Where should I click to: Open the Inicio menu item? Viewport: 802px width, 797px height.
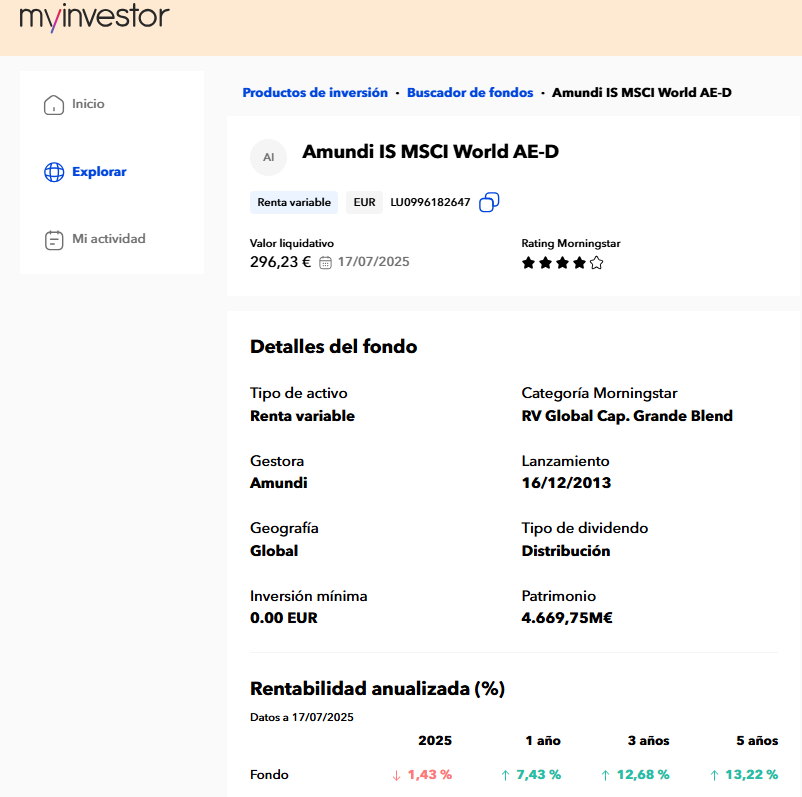(x=88, y=104)
